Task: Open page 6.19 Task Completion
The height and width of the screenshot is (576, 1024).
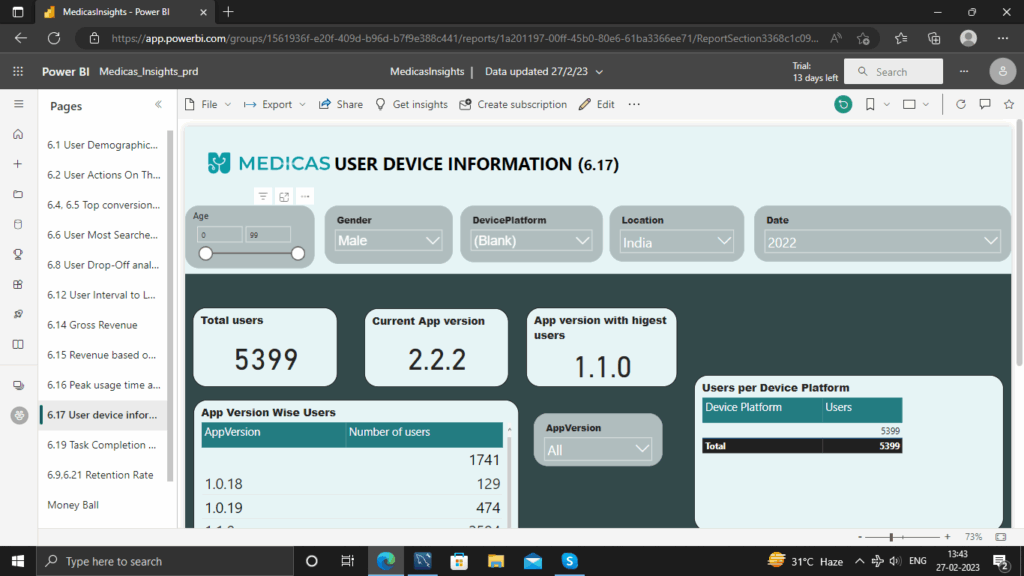Action: point(103,445)
